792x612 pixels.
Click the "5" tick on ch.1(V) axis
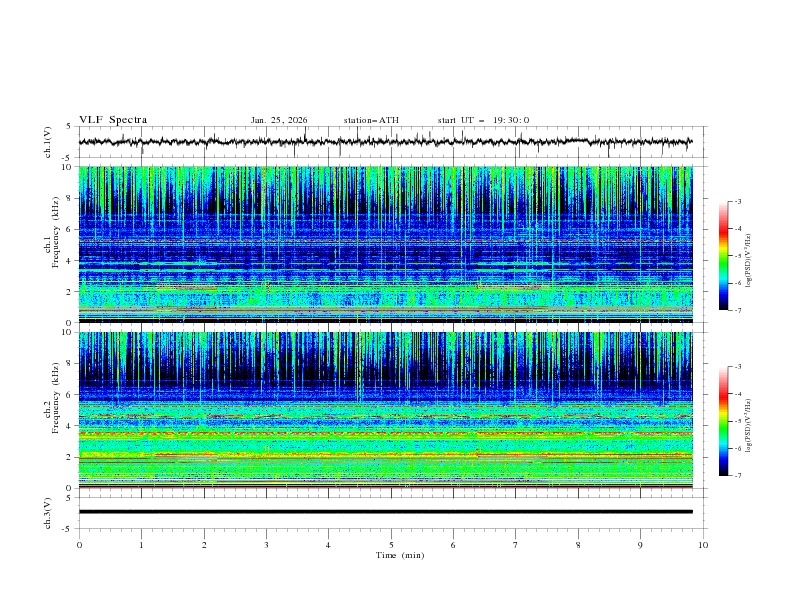[x=69, y=127]
